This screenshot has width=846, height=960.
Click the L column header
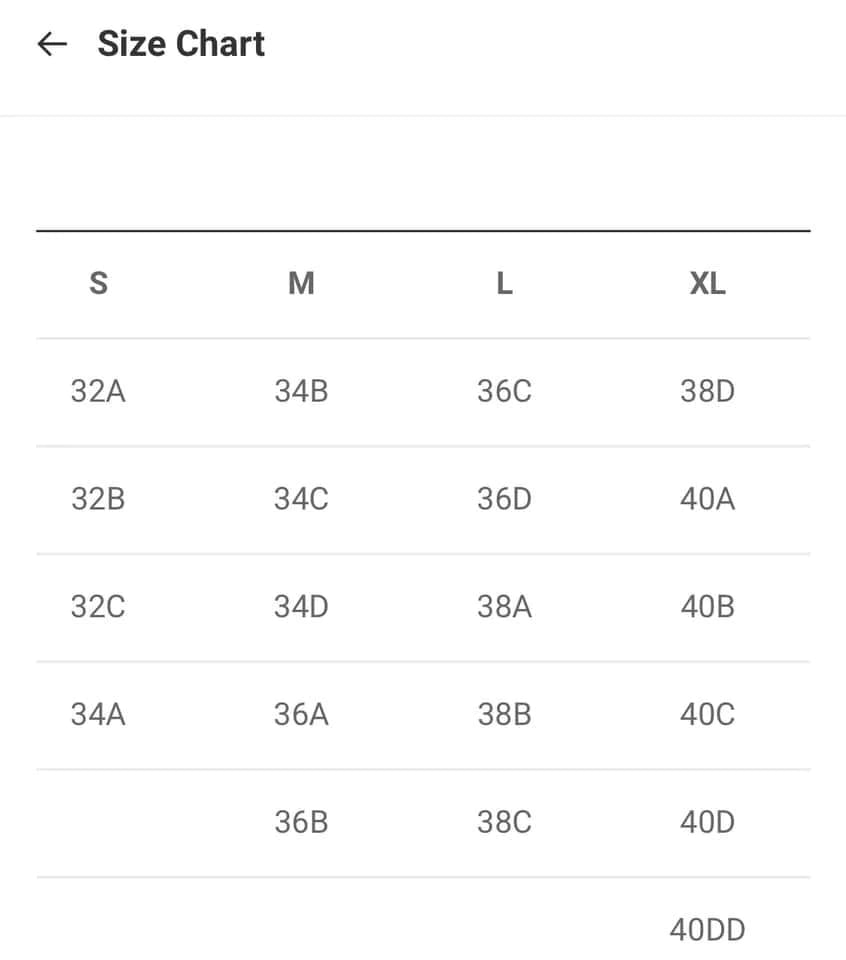tap(504, 284)
